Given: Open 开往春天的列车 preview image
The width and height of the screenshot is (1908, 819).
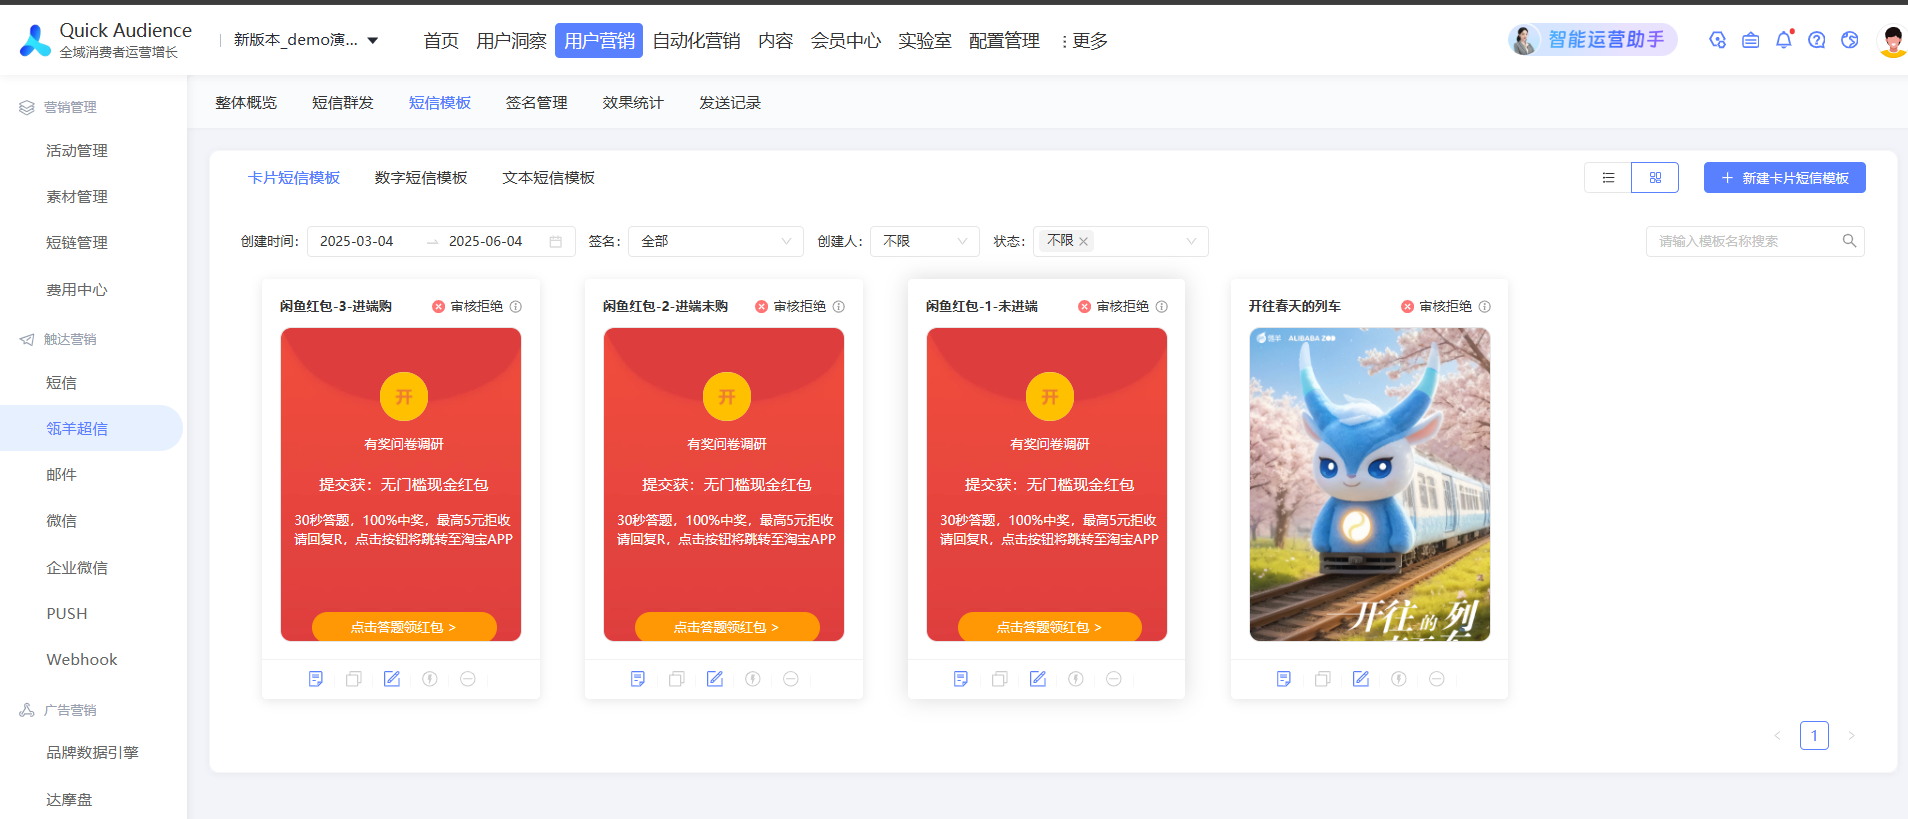Looking at the screenshot, I should (1370, 485).
